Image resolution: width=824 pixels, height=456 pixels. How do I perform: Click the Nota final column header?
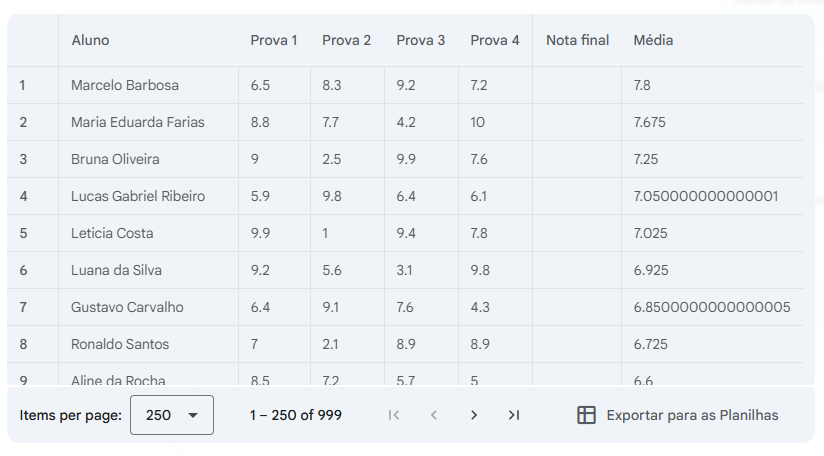coord(577,40)
